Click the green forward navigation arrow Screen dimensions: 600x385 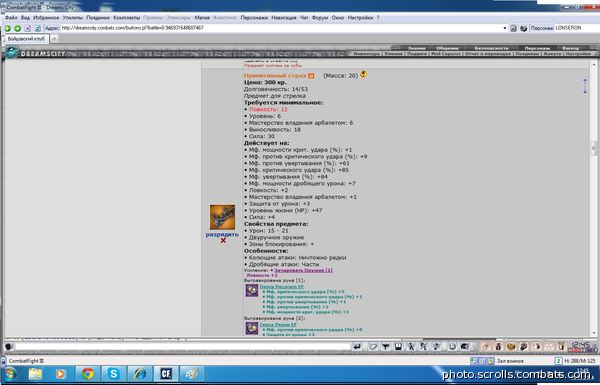[x=18, y=28]
